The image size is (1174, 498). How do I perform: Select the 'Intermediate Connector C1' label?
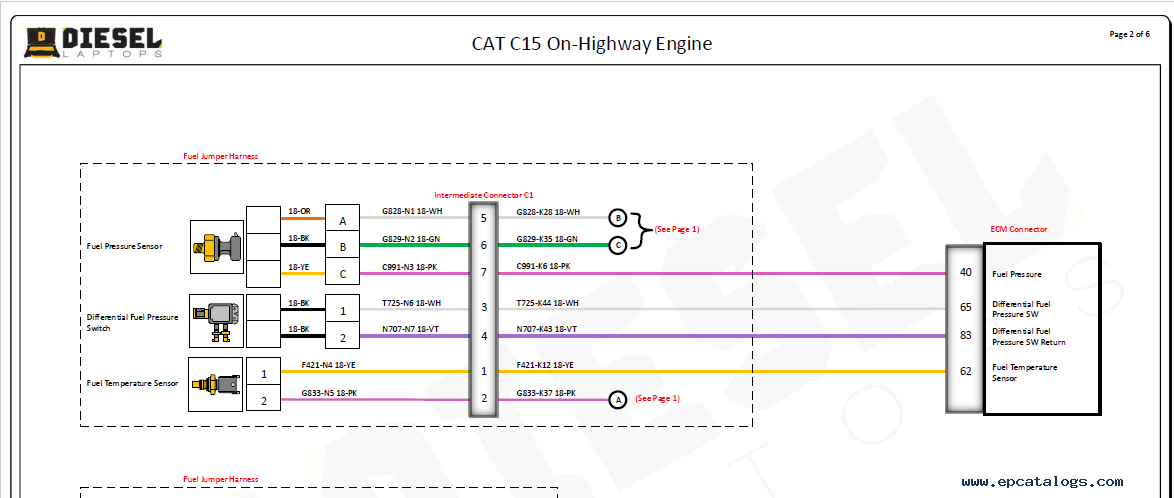click(484, 194)
